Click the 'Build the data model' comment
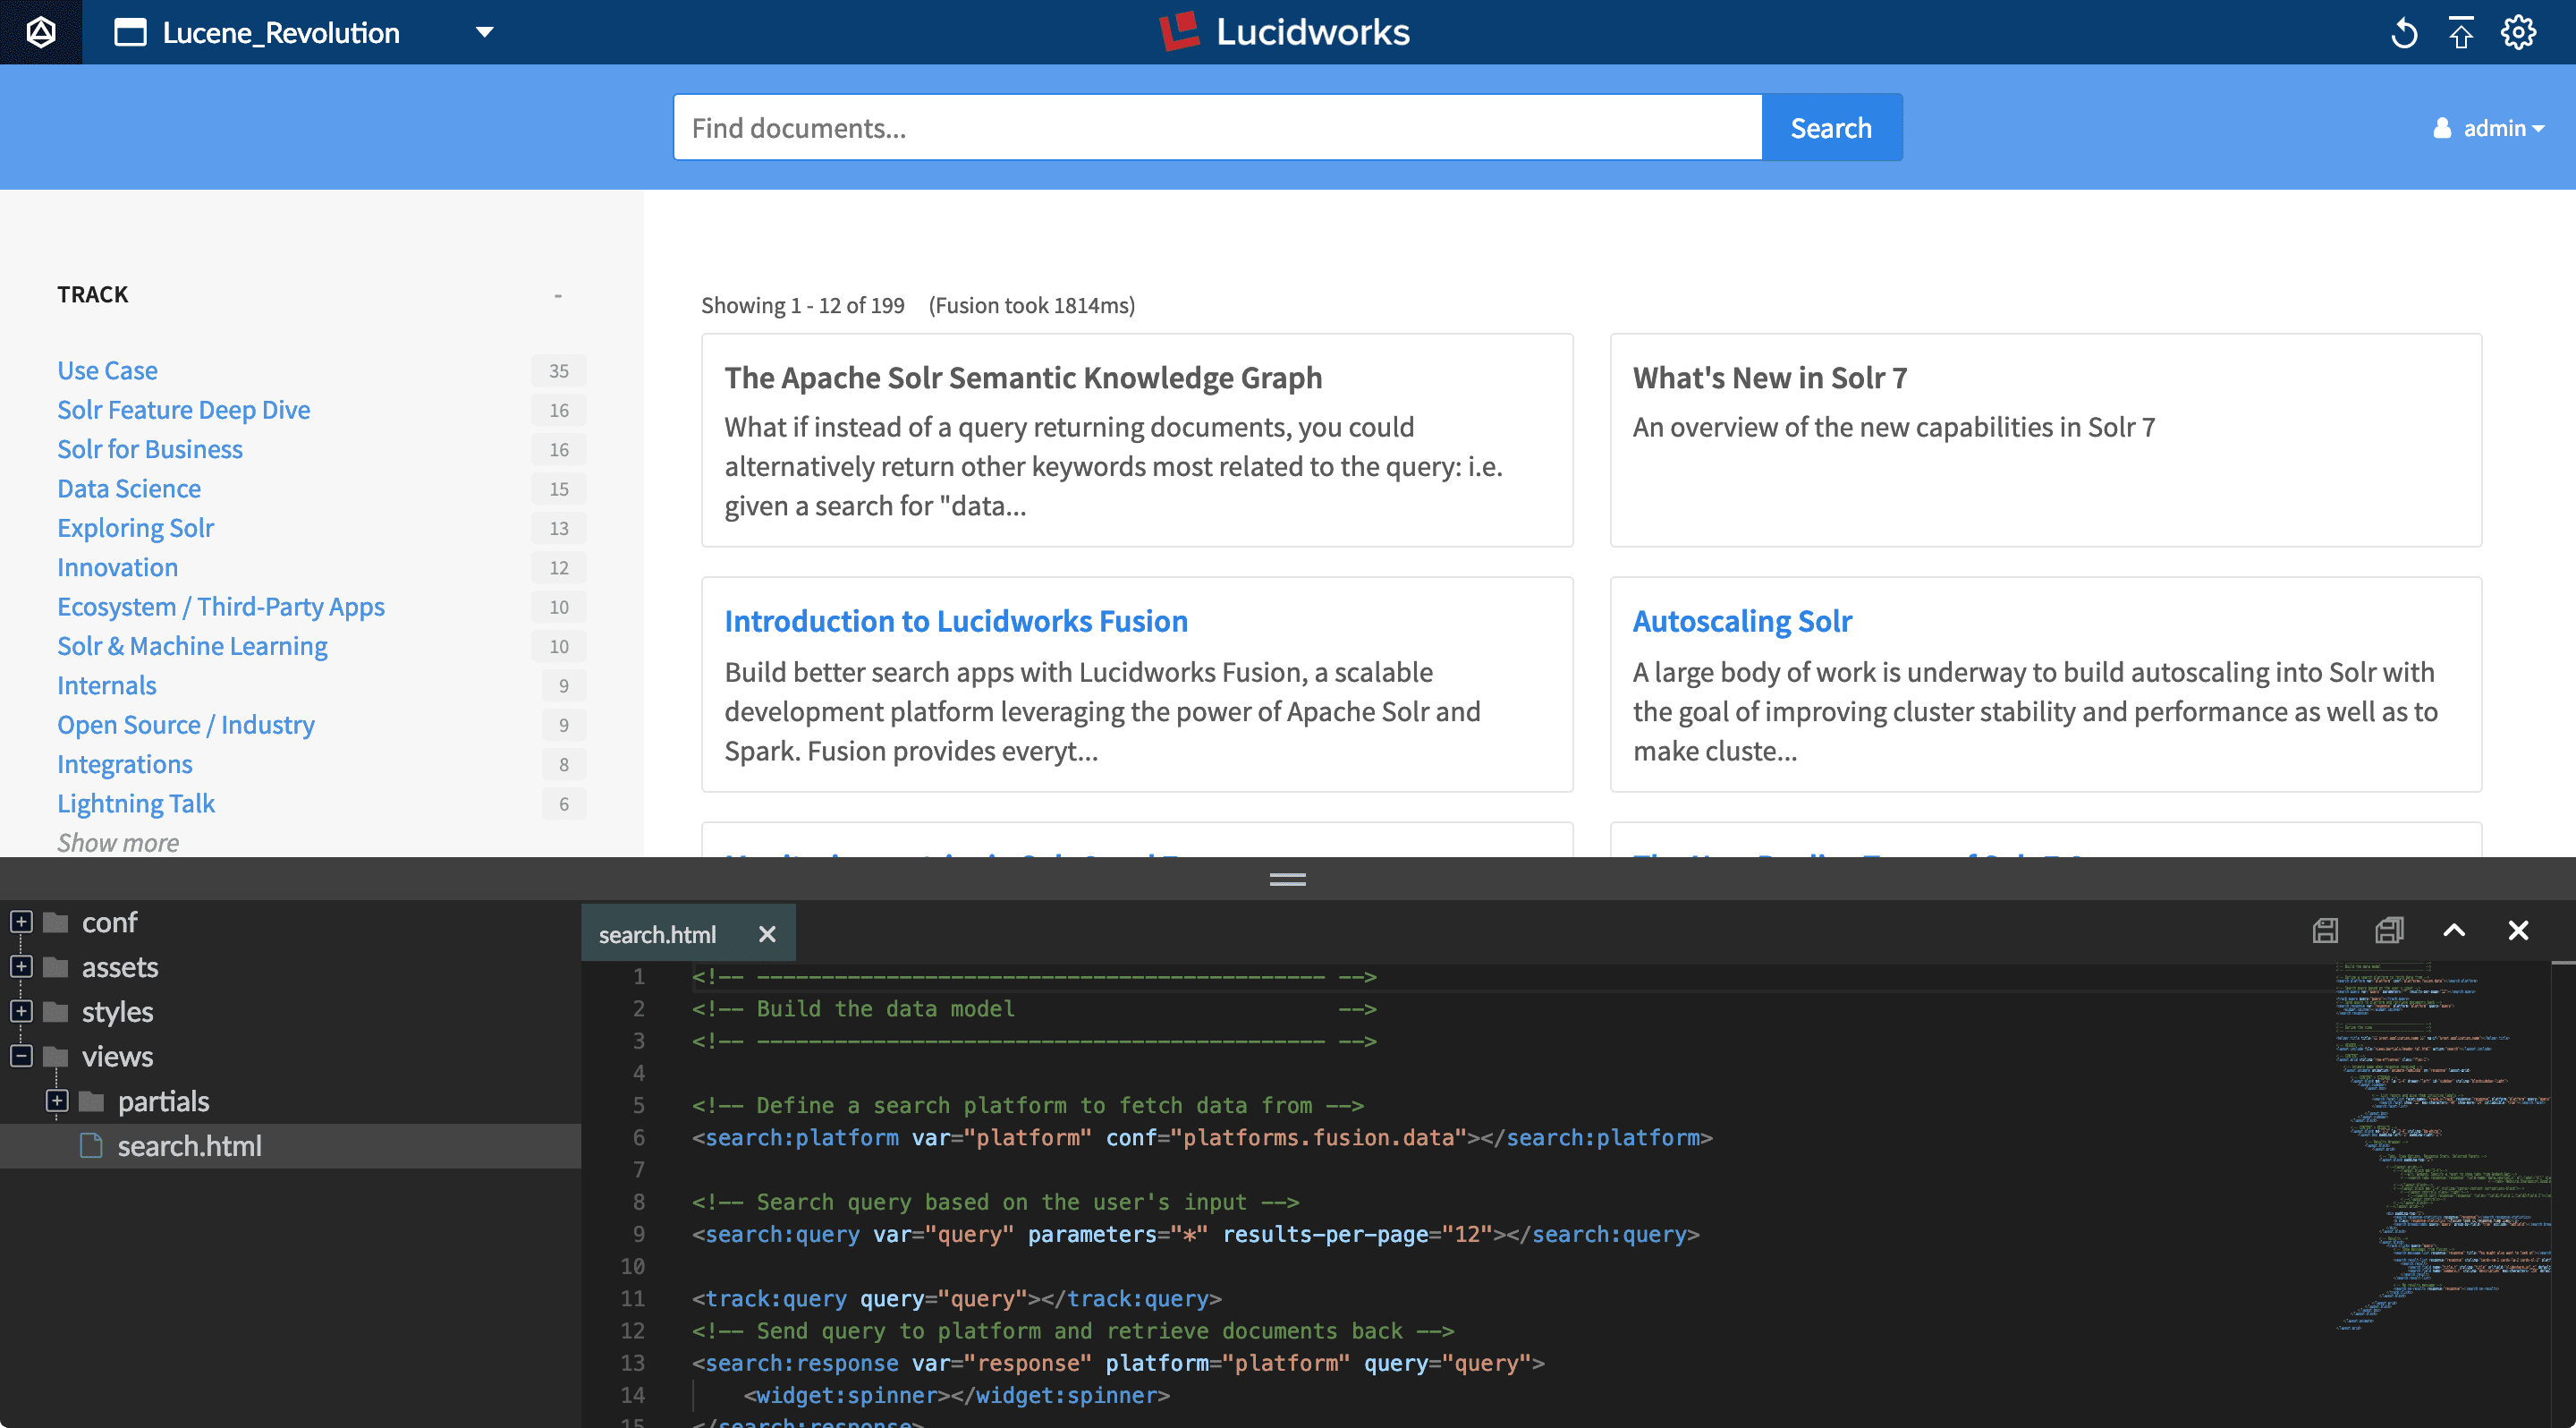Image resolution: width=2576 pixels, height=1428 pixels. pyautogui.click(x=885, y=1008)
